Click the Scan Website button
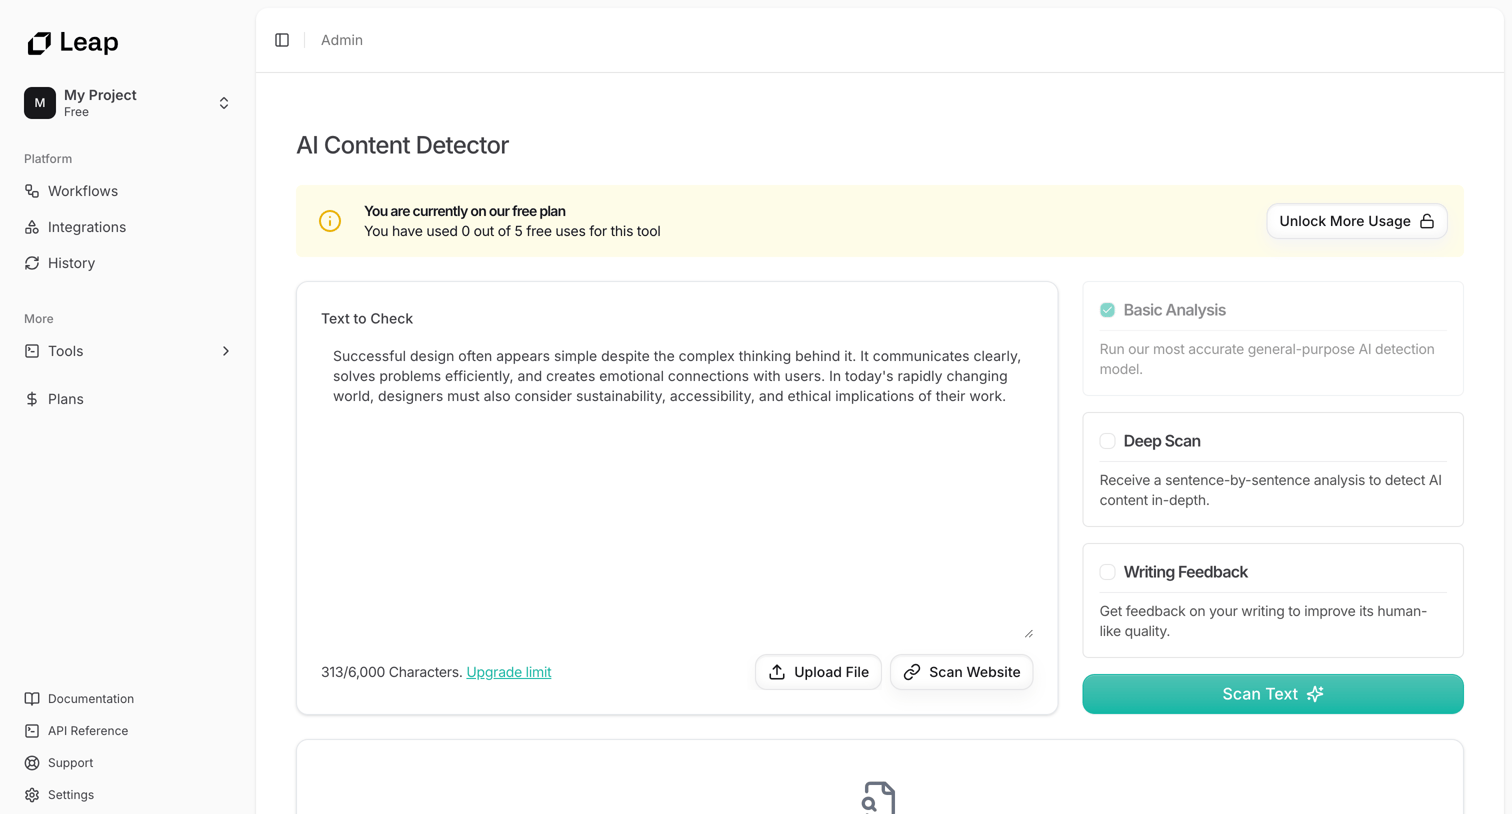1512x814 pixels. 961,672
